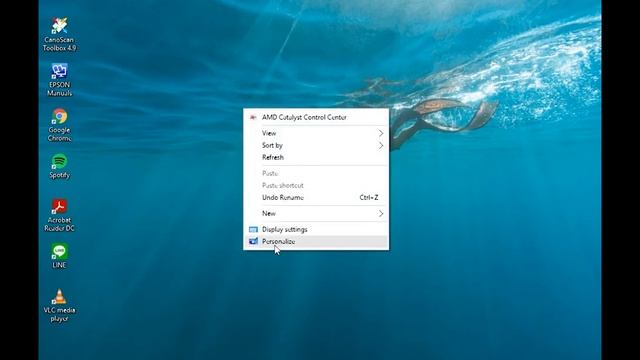This screenshot has height=360, width=640.
Task: Select the Google Chrome desktop icon
Action: tap(59, 125)
